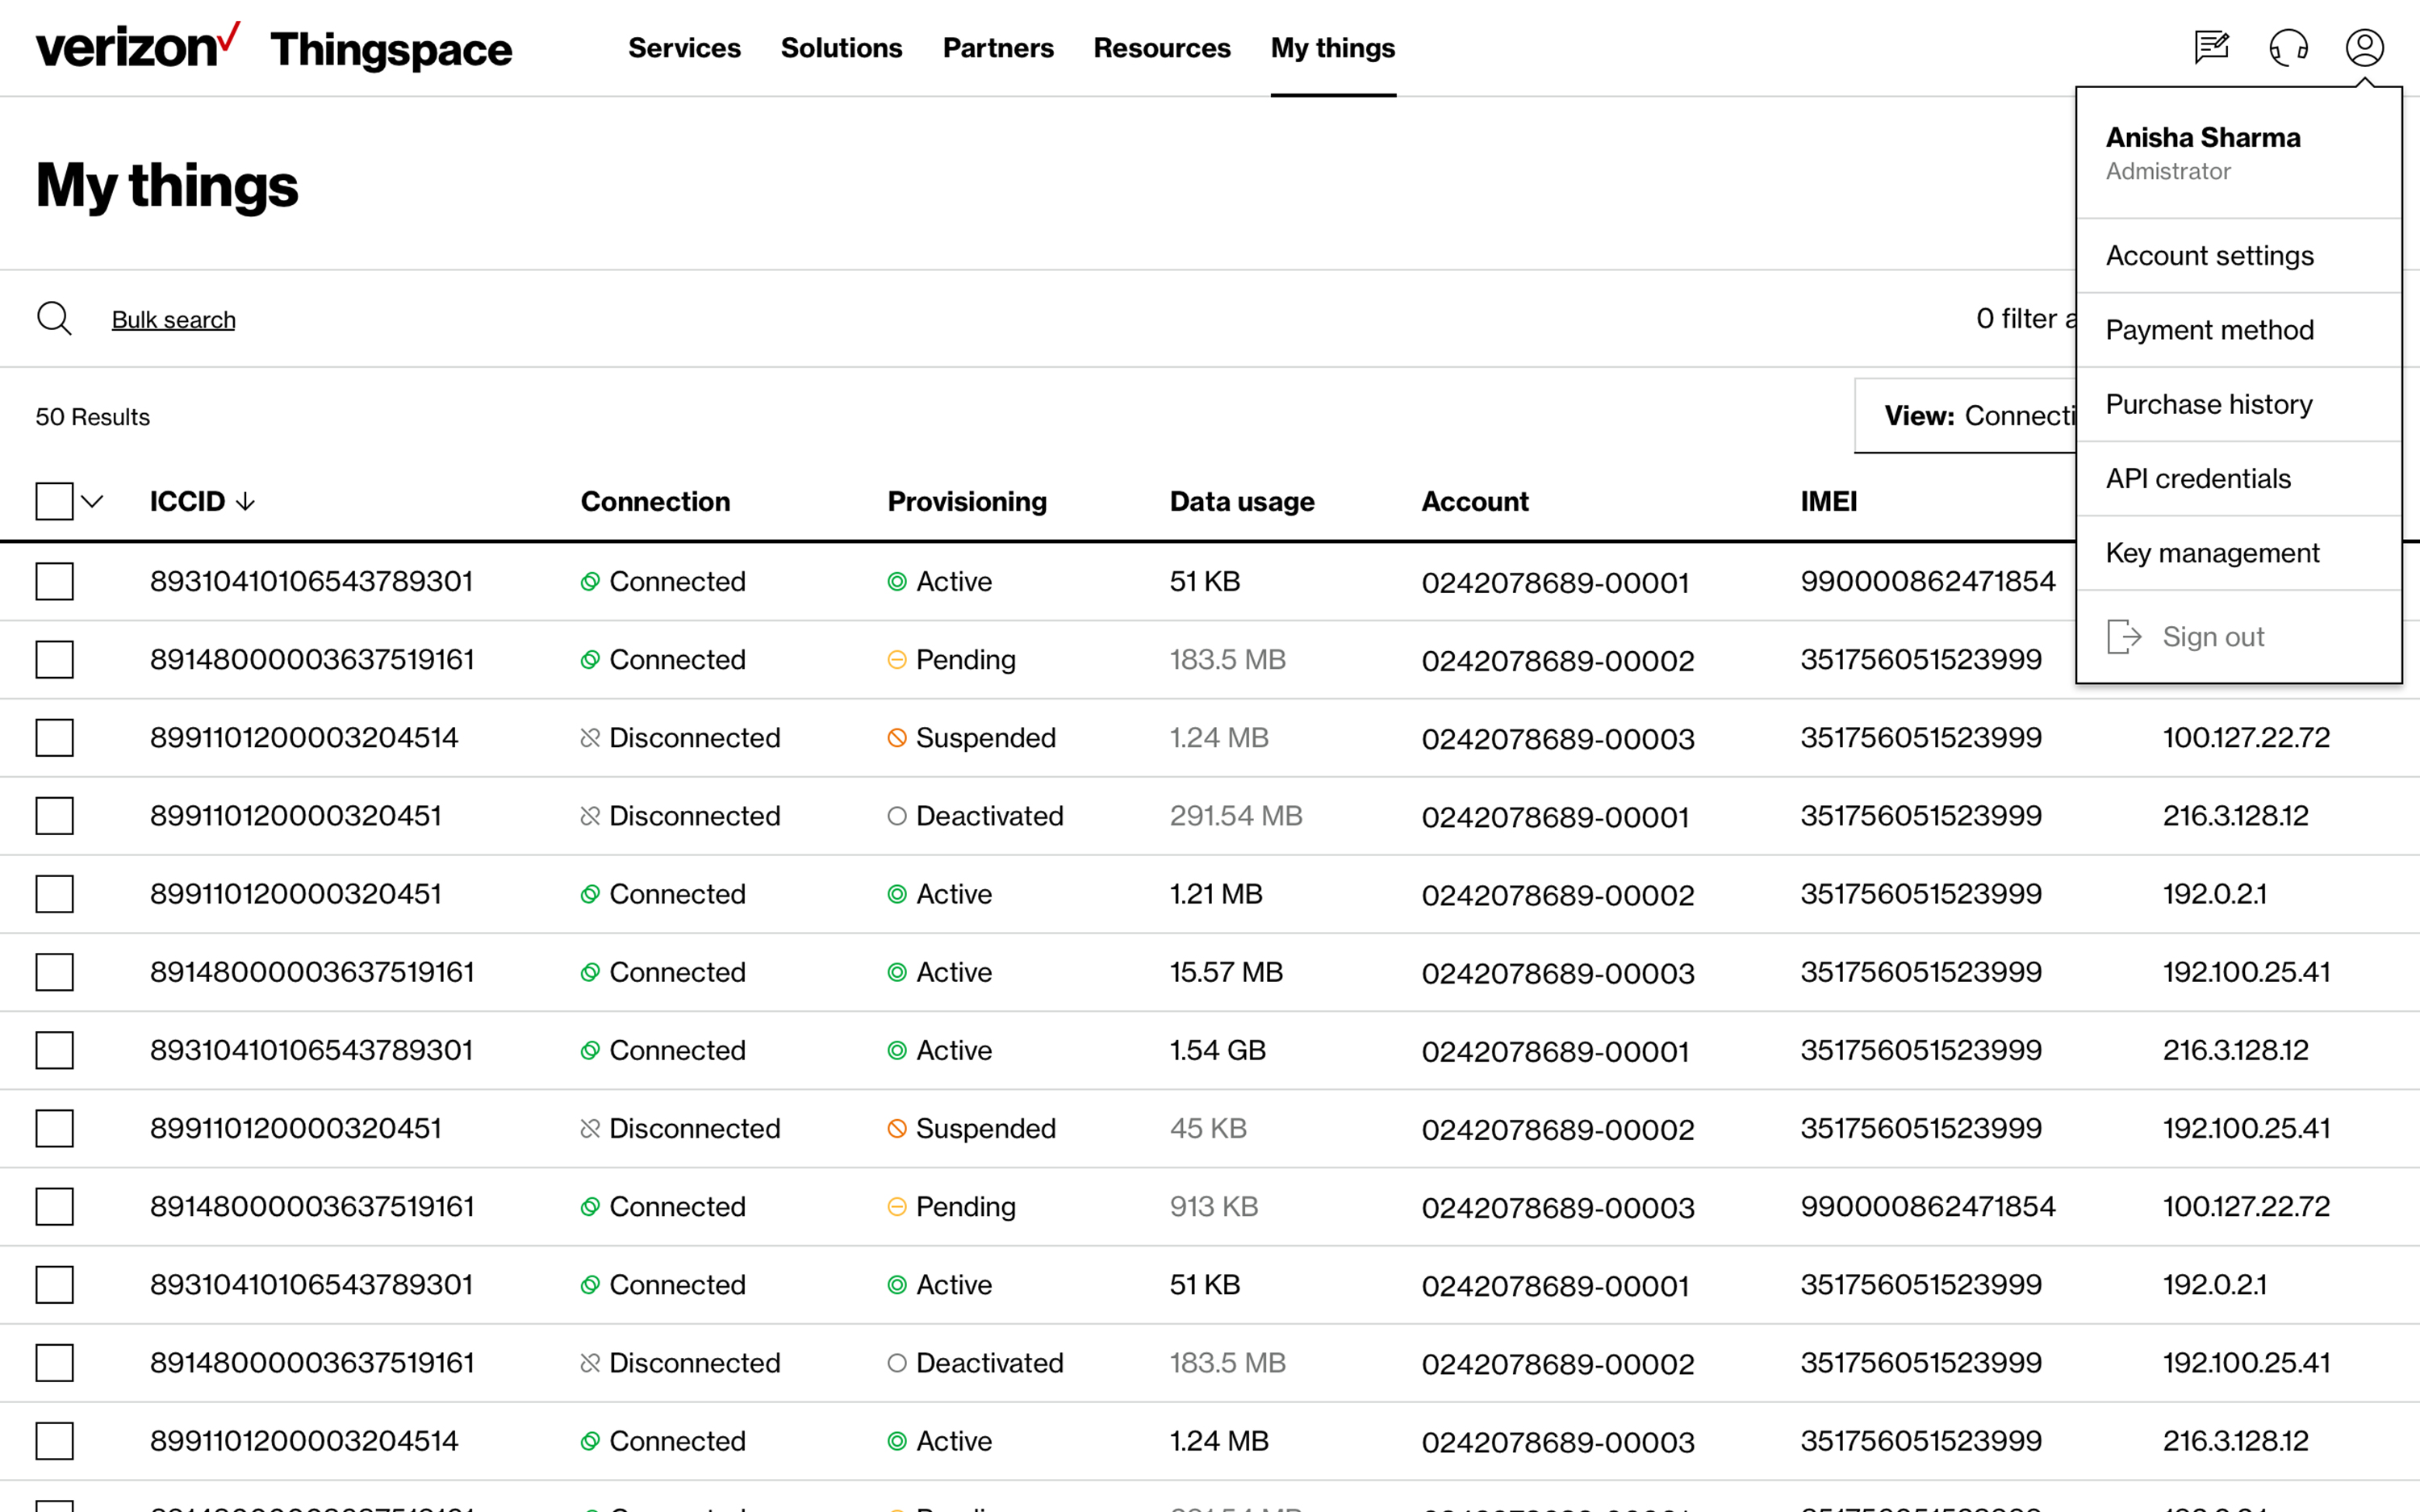Click the headset support icon
The image size is (2420, 1512).
2288,47
